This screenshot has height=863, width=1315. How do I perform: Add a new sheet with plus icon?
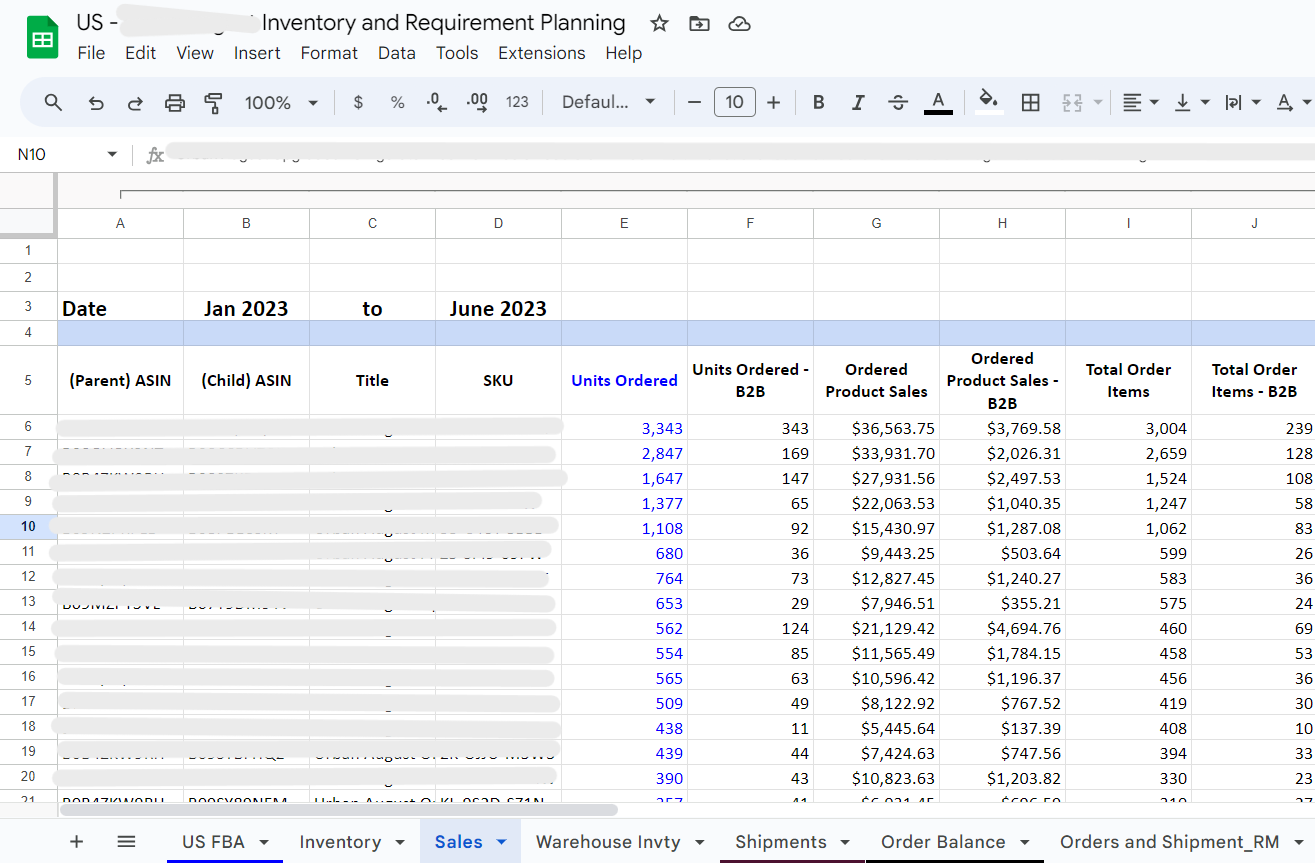77,842
